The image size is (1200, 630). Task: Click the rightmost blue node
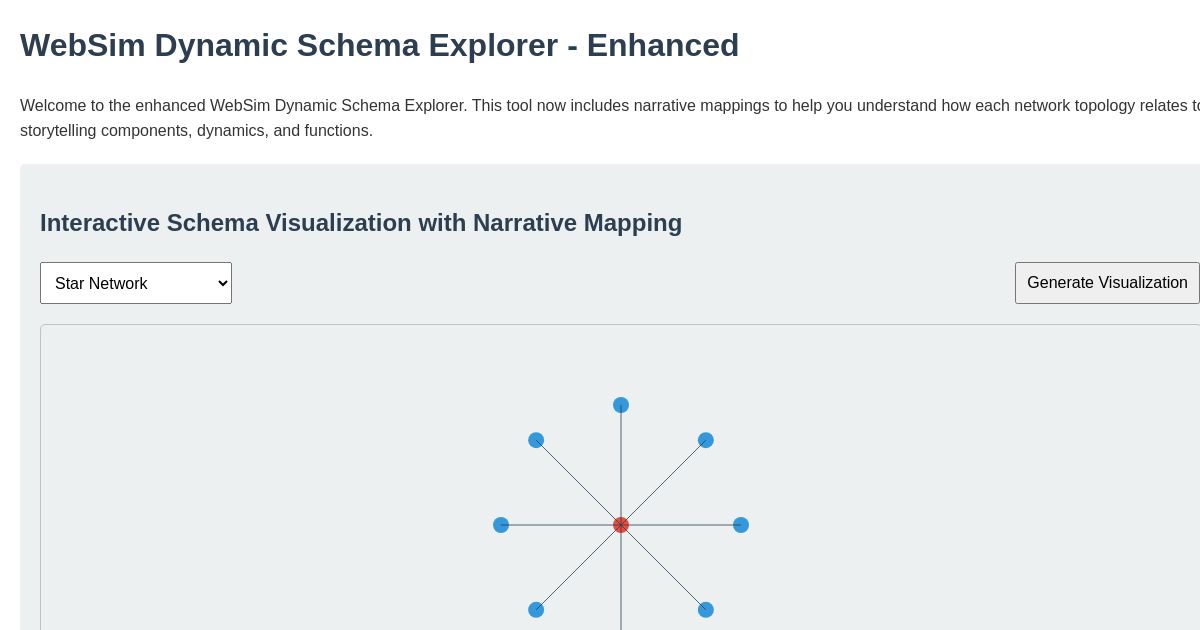[741, 525]
